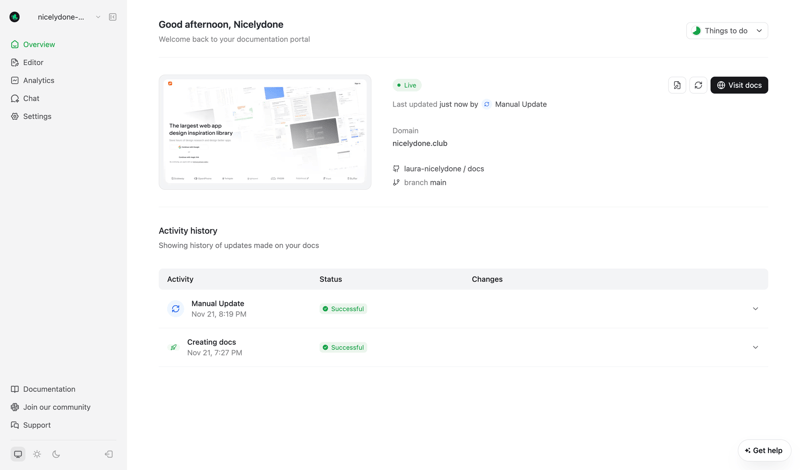The height and width of the screenshot is (470, 800).
Task: Click the refresh update icon button
Action: click(x=698, y=85)
